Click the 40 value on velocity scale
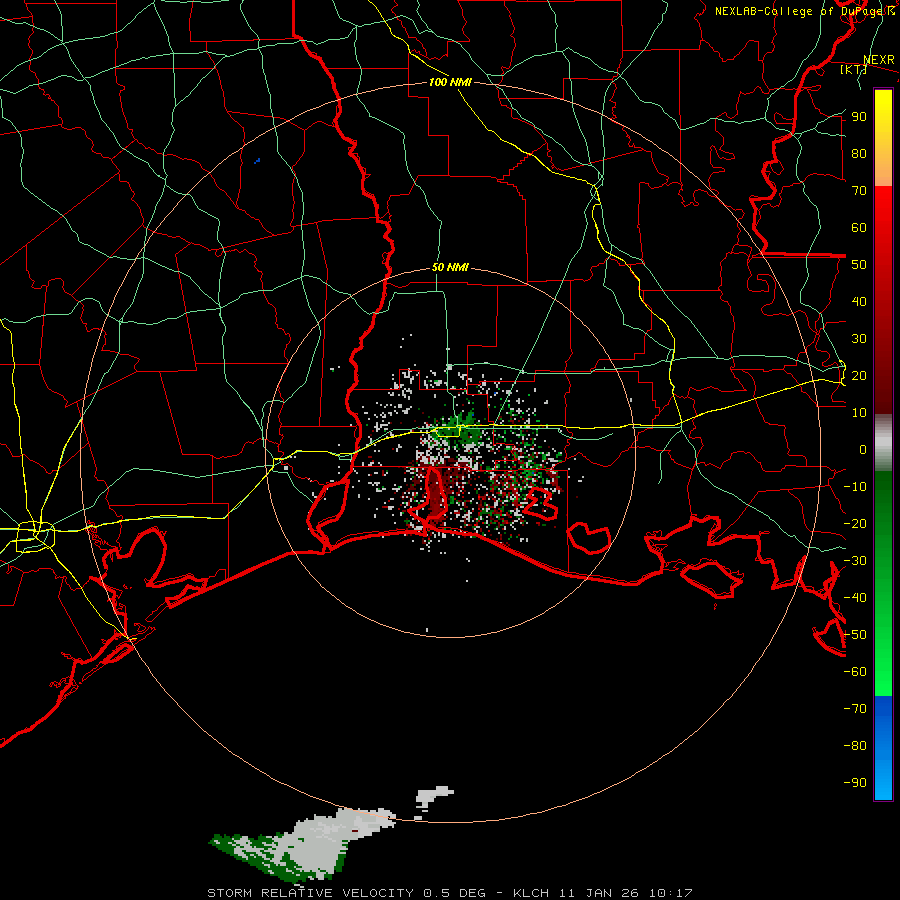 pyautogui.click(x=859, y=301)
